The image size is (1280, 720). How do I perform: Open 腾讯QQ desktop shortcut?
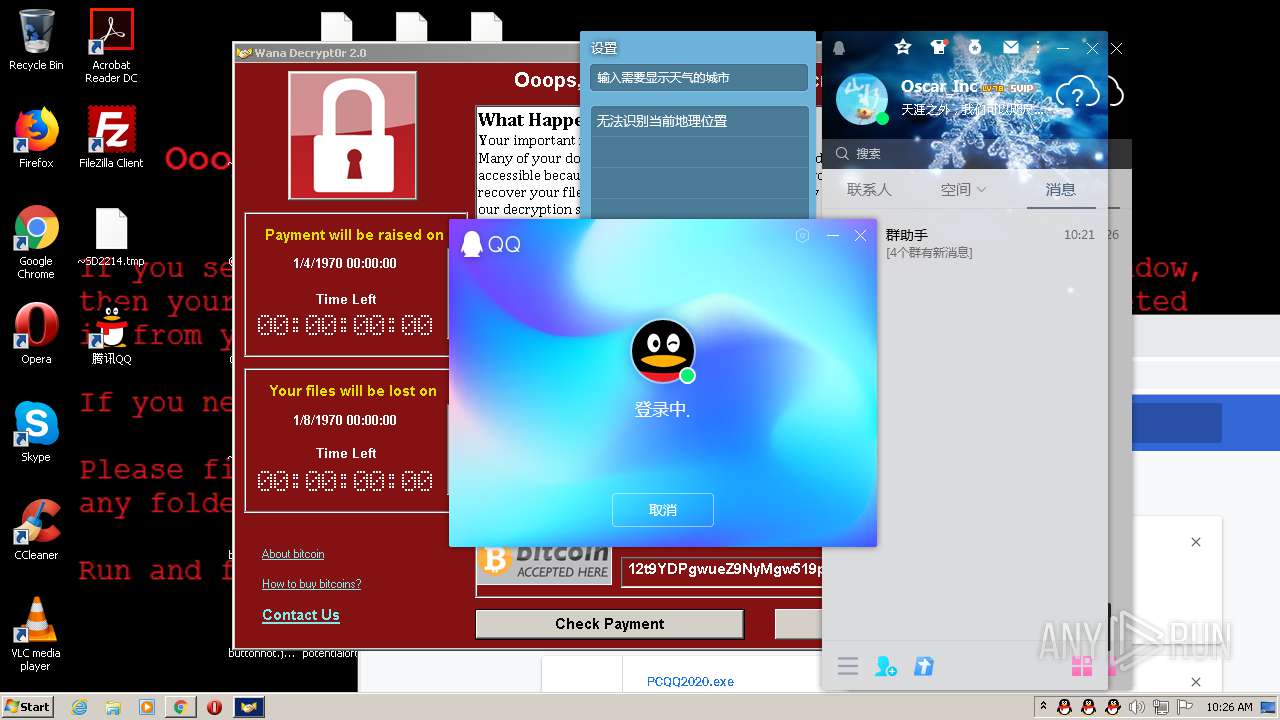111,335
